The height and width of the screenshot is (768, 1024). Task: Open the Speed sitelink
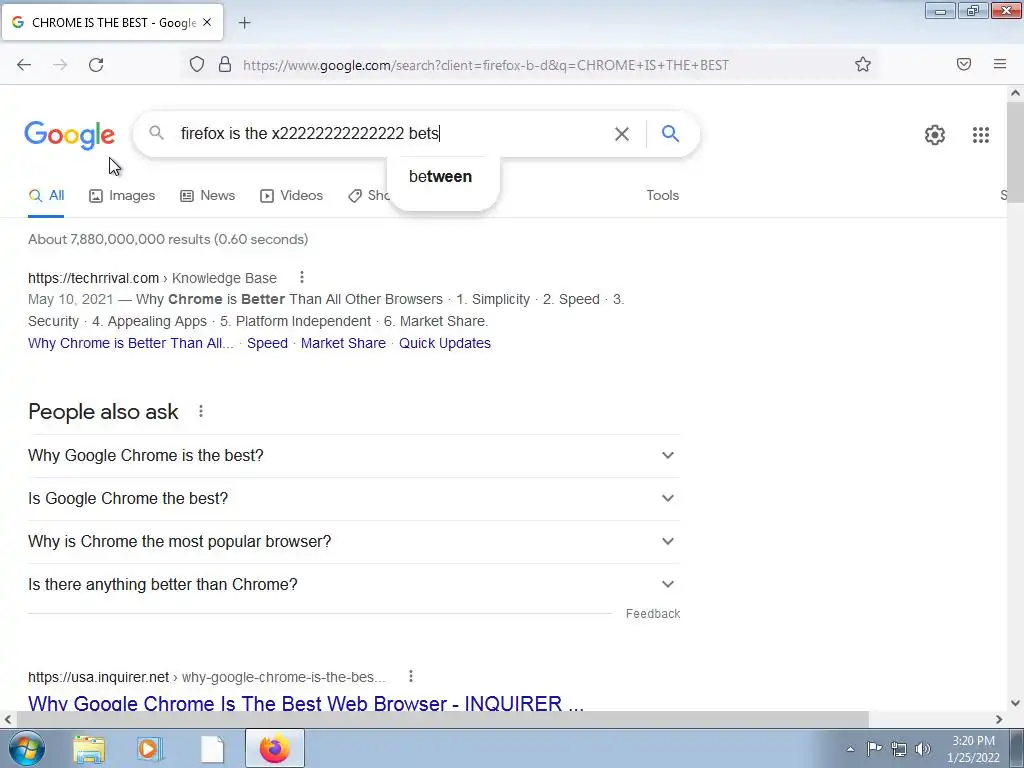point(267,343)
